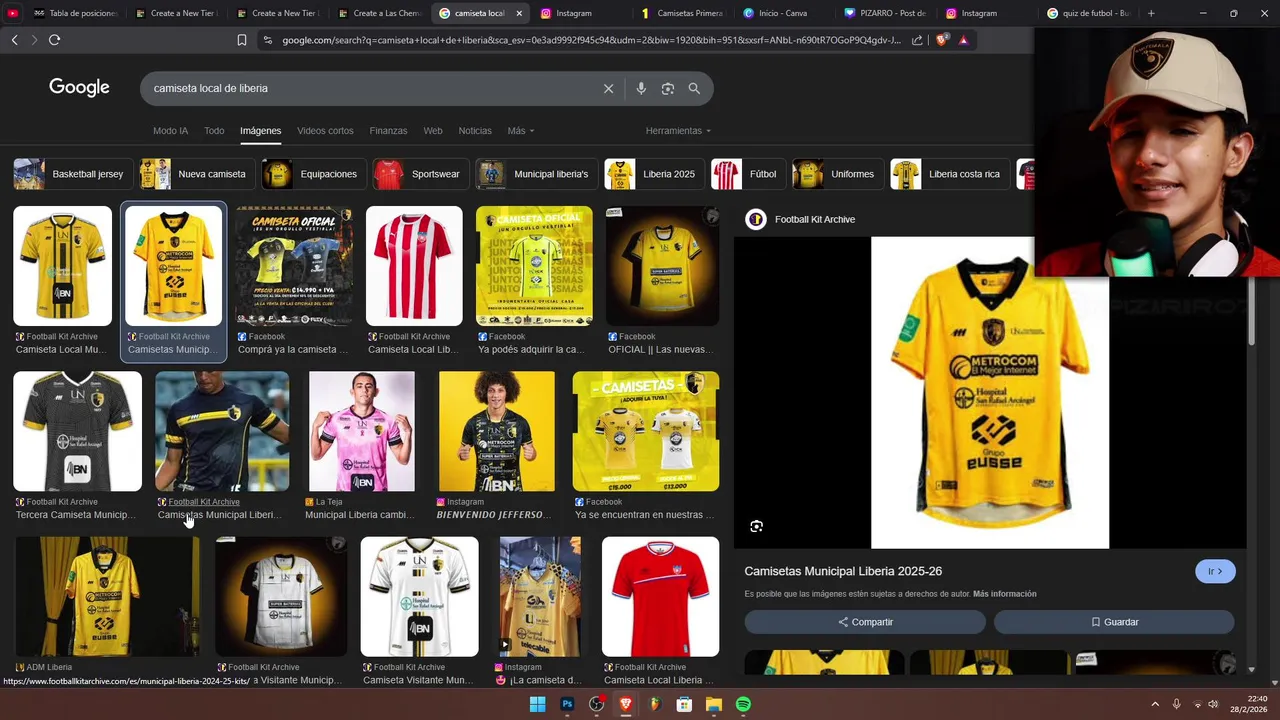Screen dimensions: 1280x720
Task: Open Finanzas results tab
Action: pyautogui.click(x=388, y=131)
